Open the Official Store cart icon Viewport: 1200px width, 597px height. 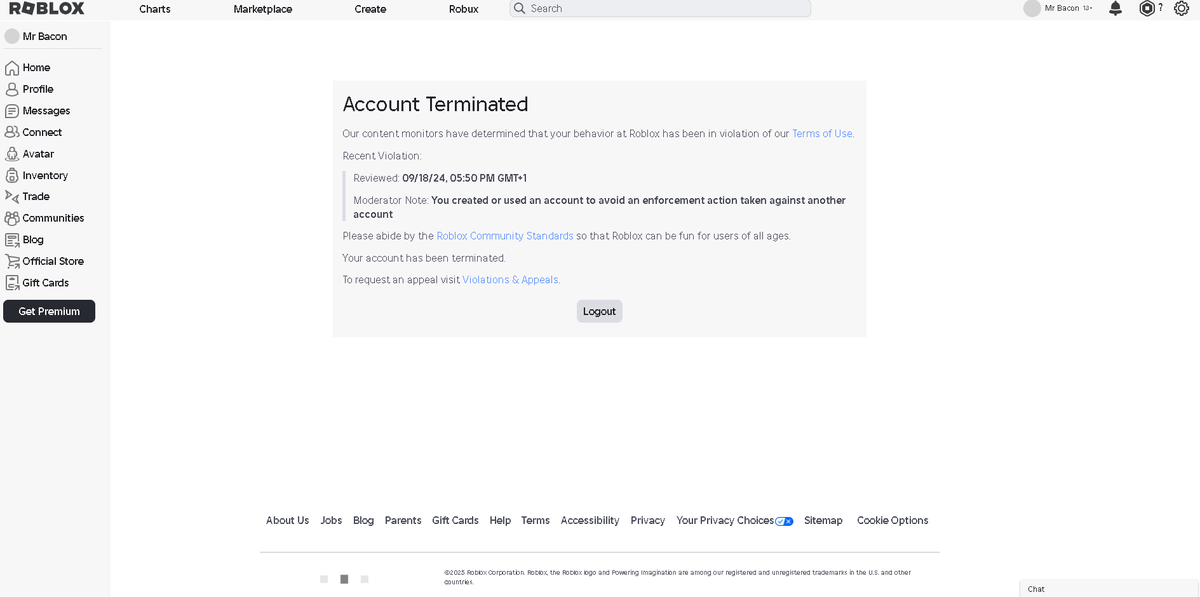pos(12,261)
